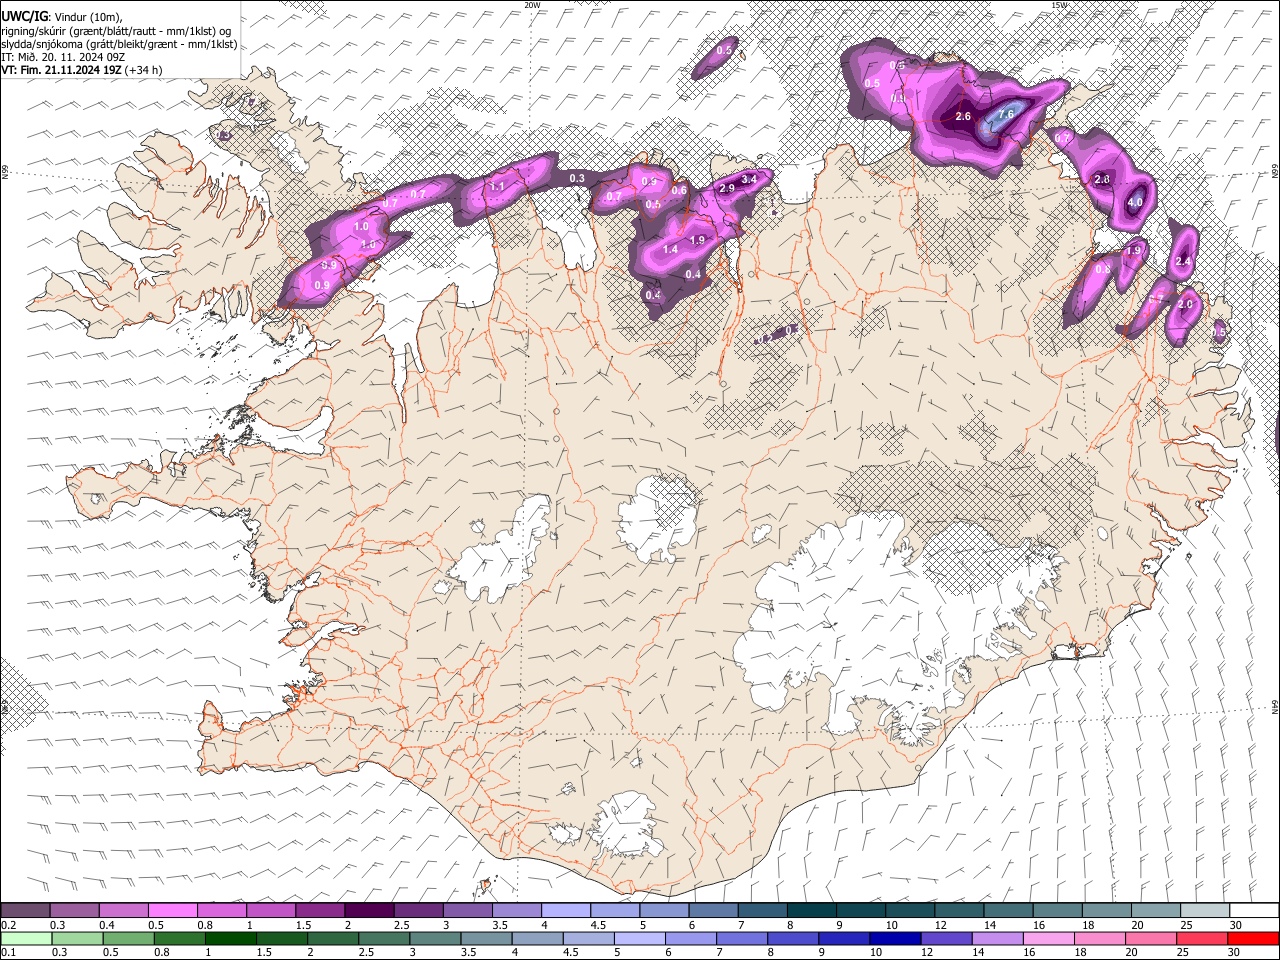Select the 1 dark green swatch in the bottom legend row
Image resolution: width=1280 pixels, height=960 pixels.
pos(229,939)
